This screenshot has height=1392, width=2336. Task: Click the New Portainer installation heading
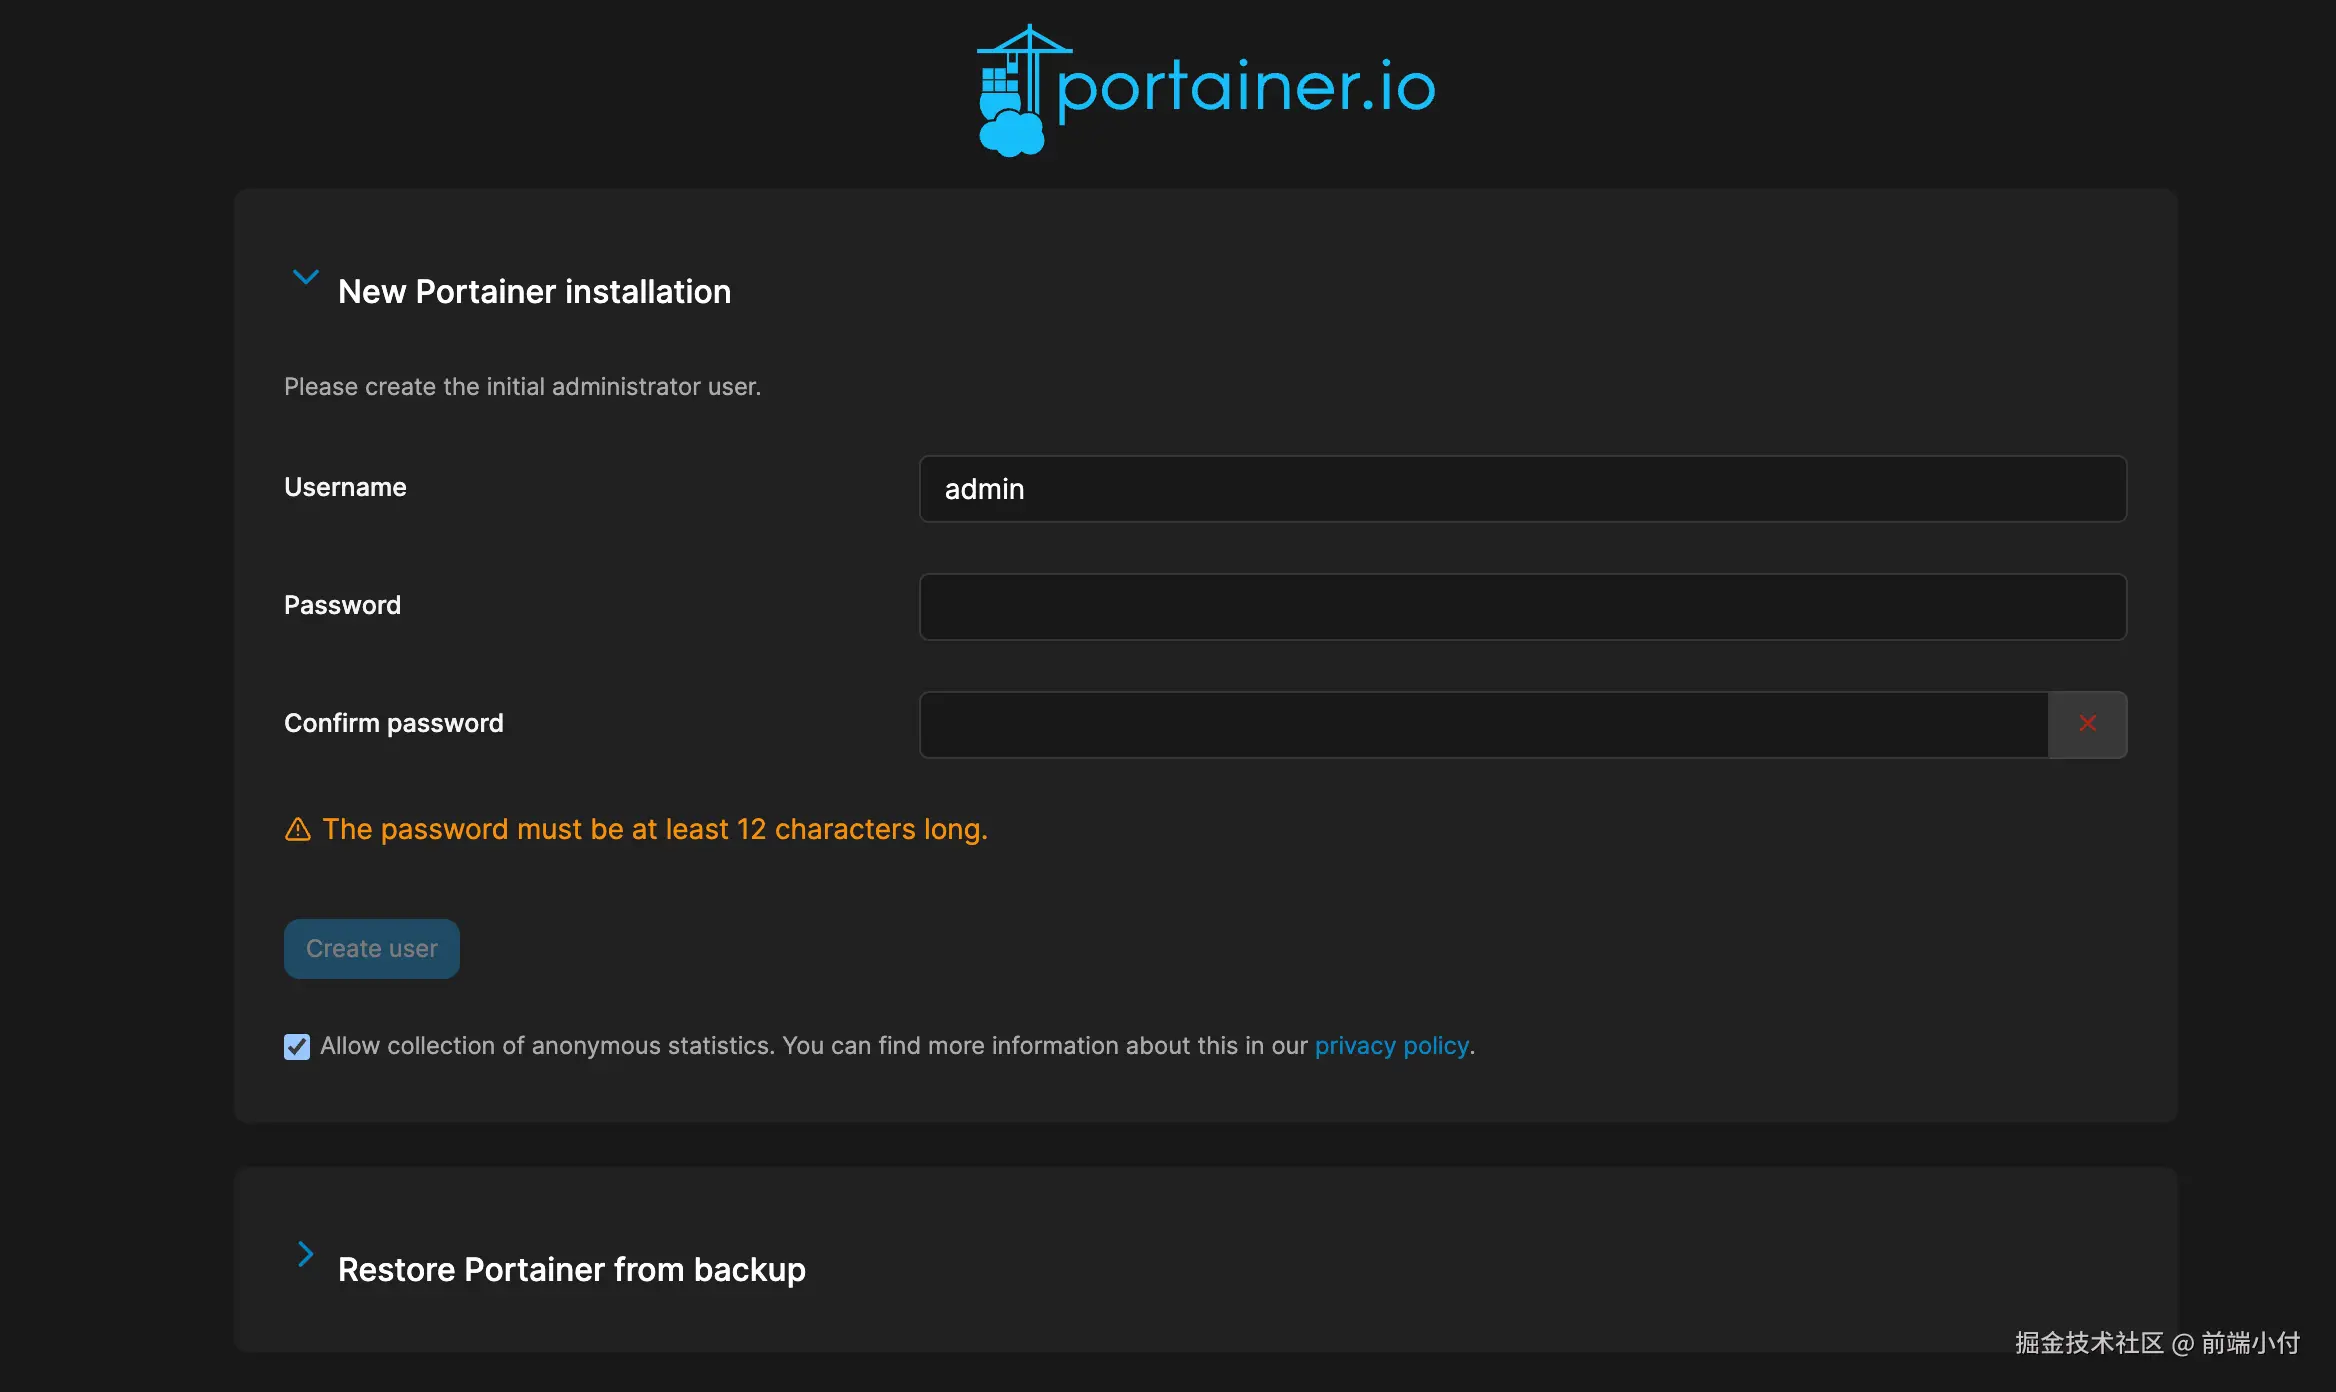tap(534, 292)
